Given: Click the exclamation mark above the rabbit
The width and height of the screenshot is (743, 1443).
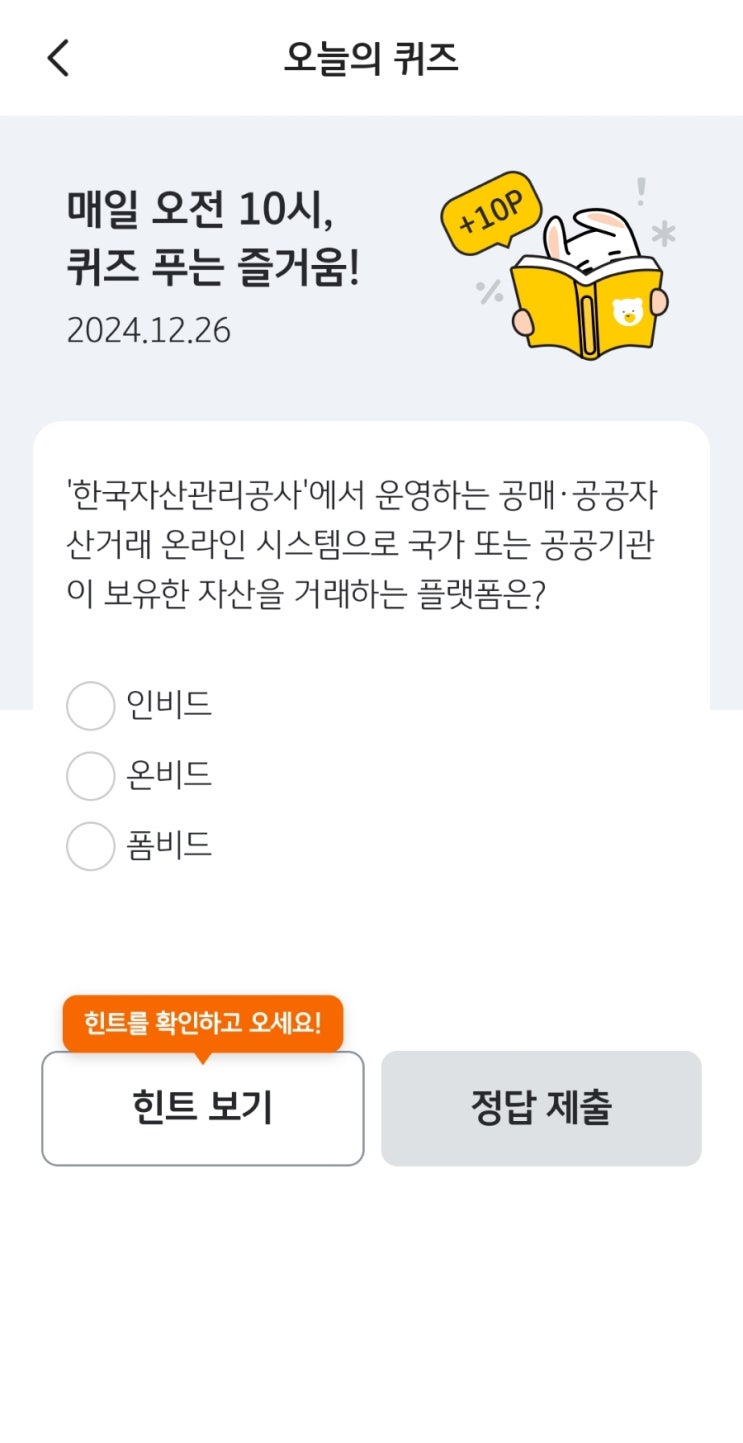Looking at the screenshot, I should click(x=641, y=190).
